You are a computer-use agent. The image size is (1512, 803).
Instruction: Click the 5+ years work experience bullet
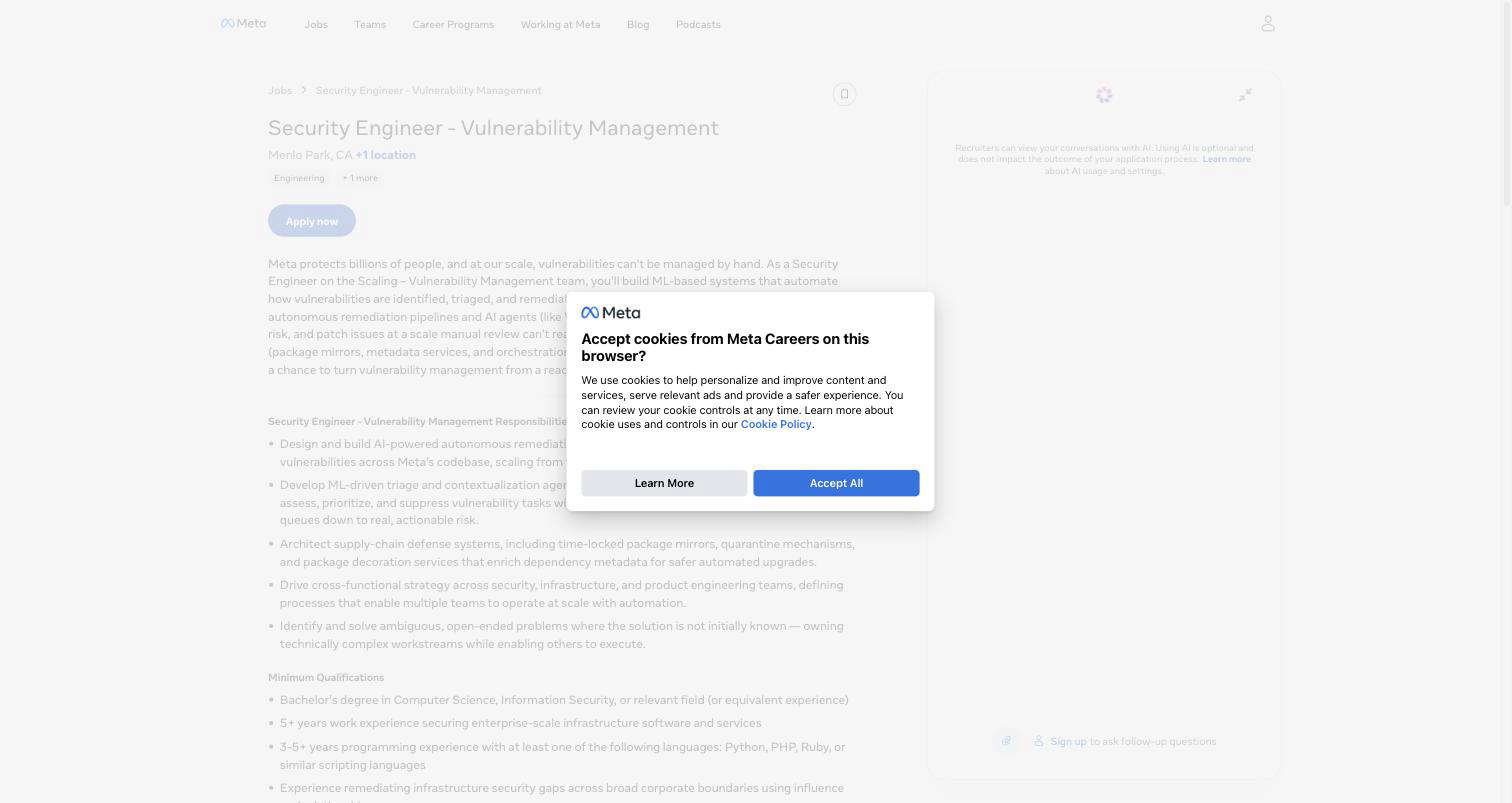click(x=520, y=723)
